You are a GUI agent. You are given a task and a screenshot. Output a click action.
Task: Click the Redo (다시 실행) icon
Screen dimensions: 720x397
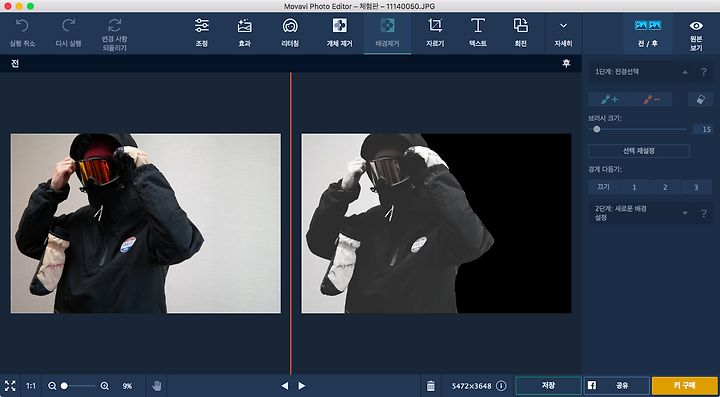[x=68, y=25]
